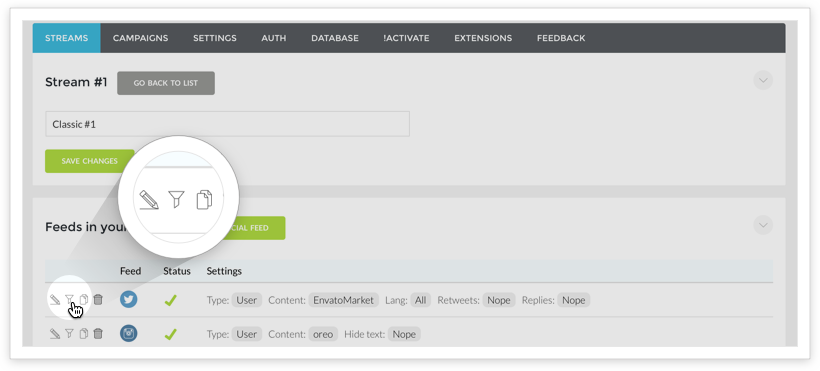Duplicate the oreo Instagram feed with copy icon

[84, 333]
